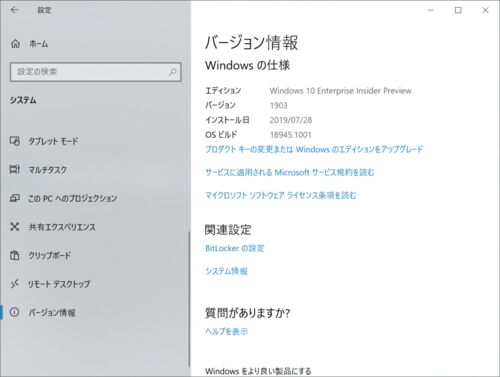Image resolution: width=500 pixels, height=377 pixels.
Task: Open the ソフトウェア ライセンス条項 link
Action: (281, 195)
